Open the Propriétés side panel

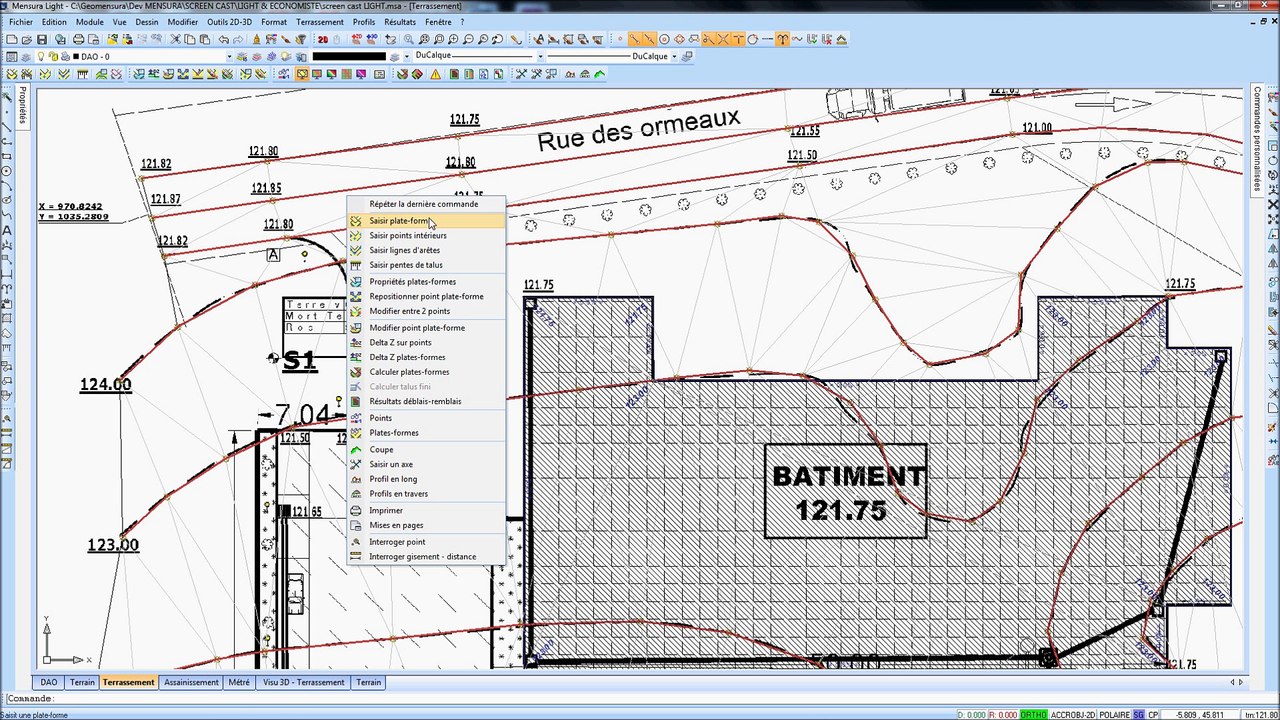22,106
